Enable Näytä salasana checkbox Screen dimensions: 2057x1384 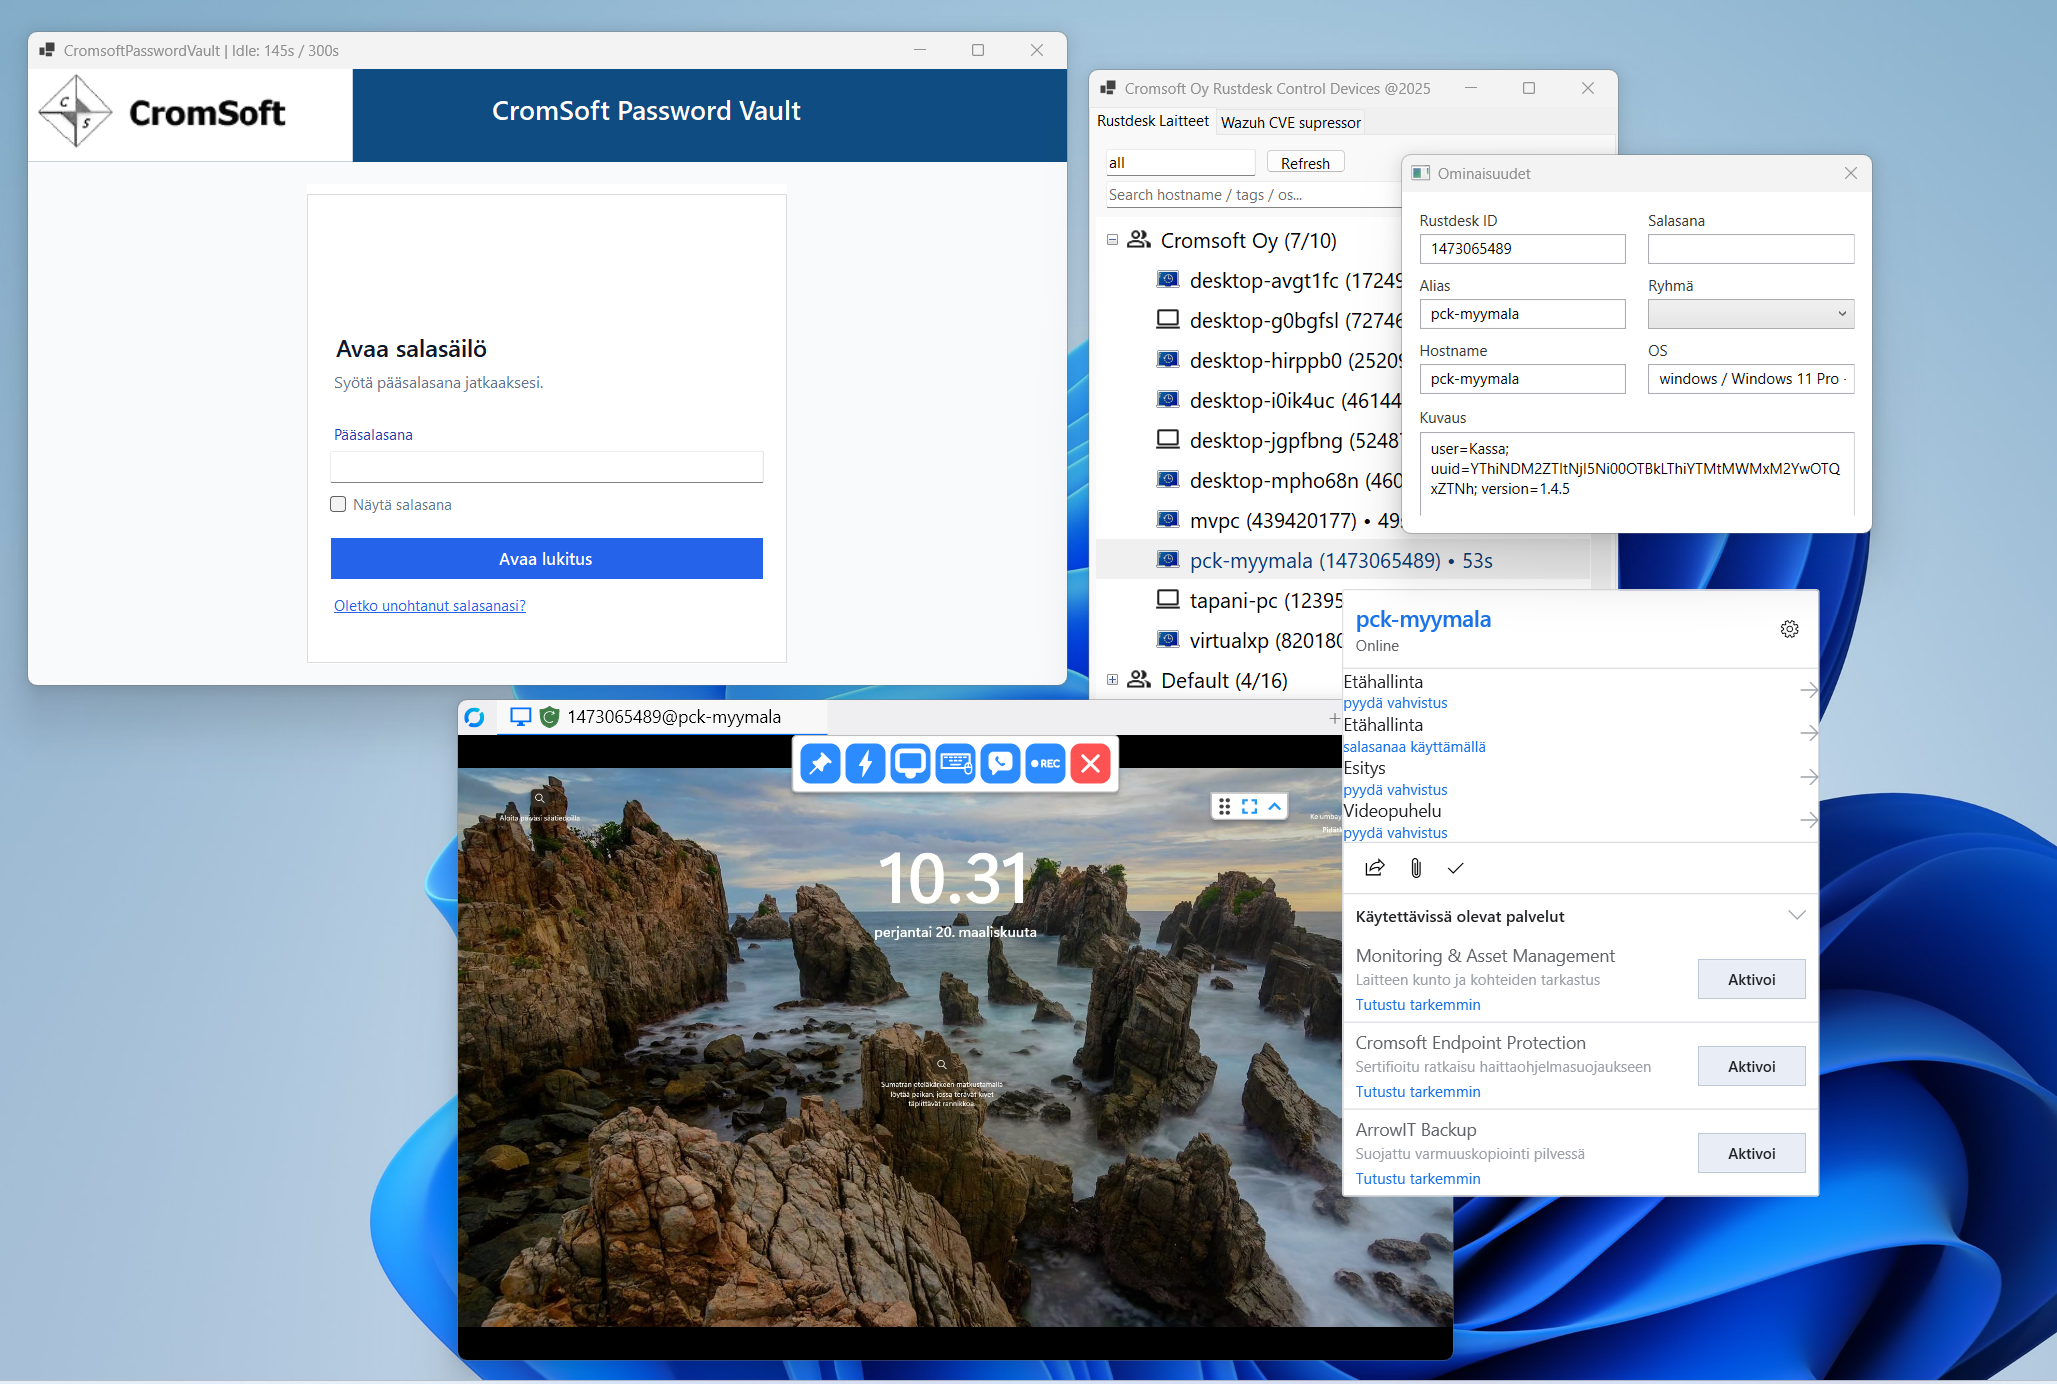pos(339,505)
